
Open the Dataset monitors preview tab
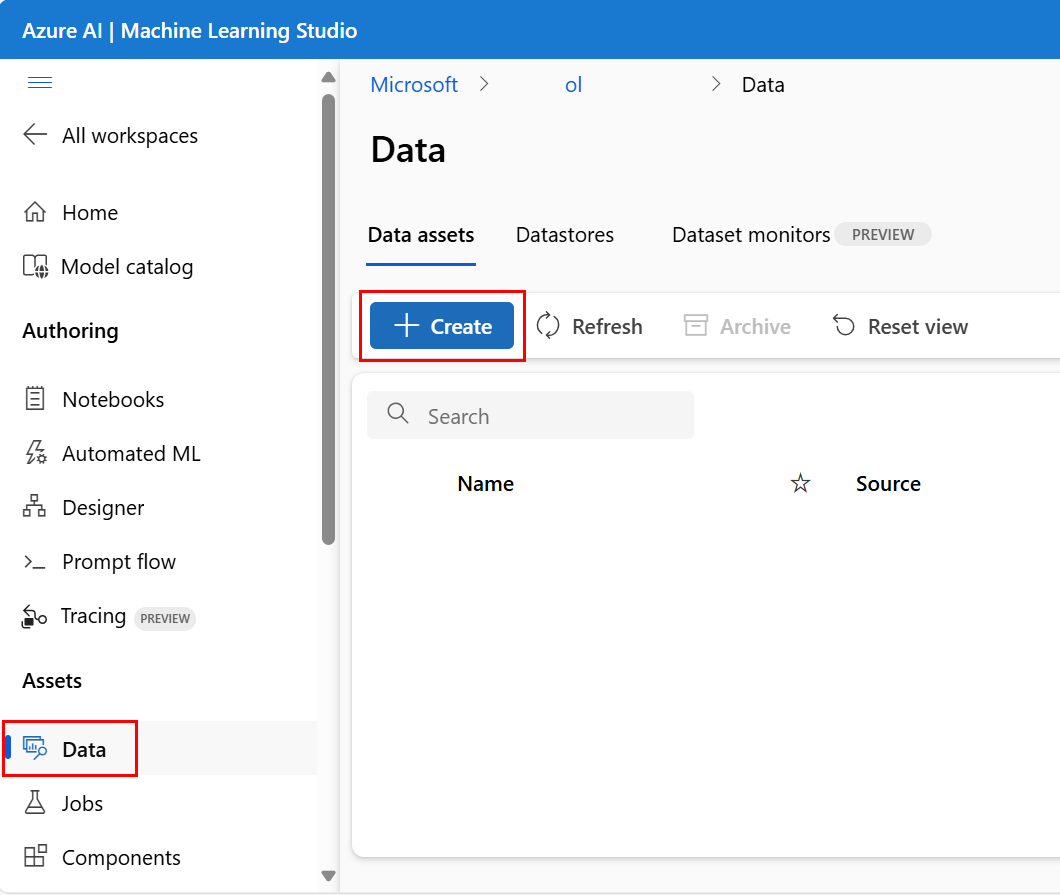(x=750, y=235)
